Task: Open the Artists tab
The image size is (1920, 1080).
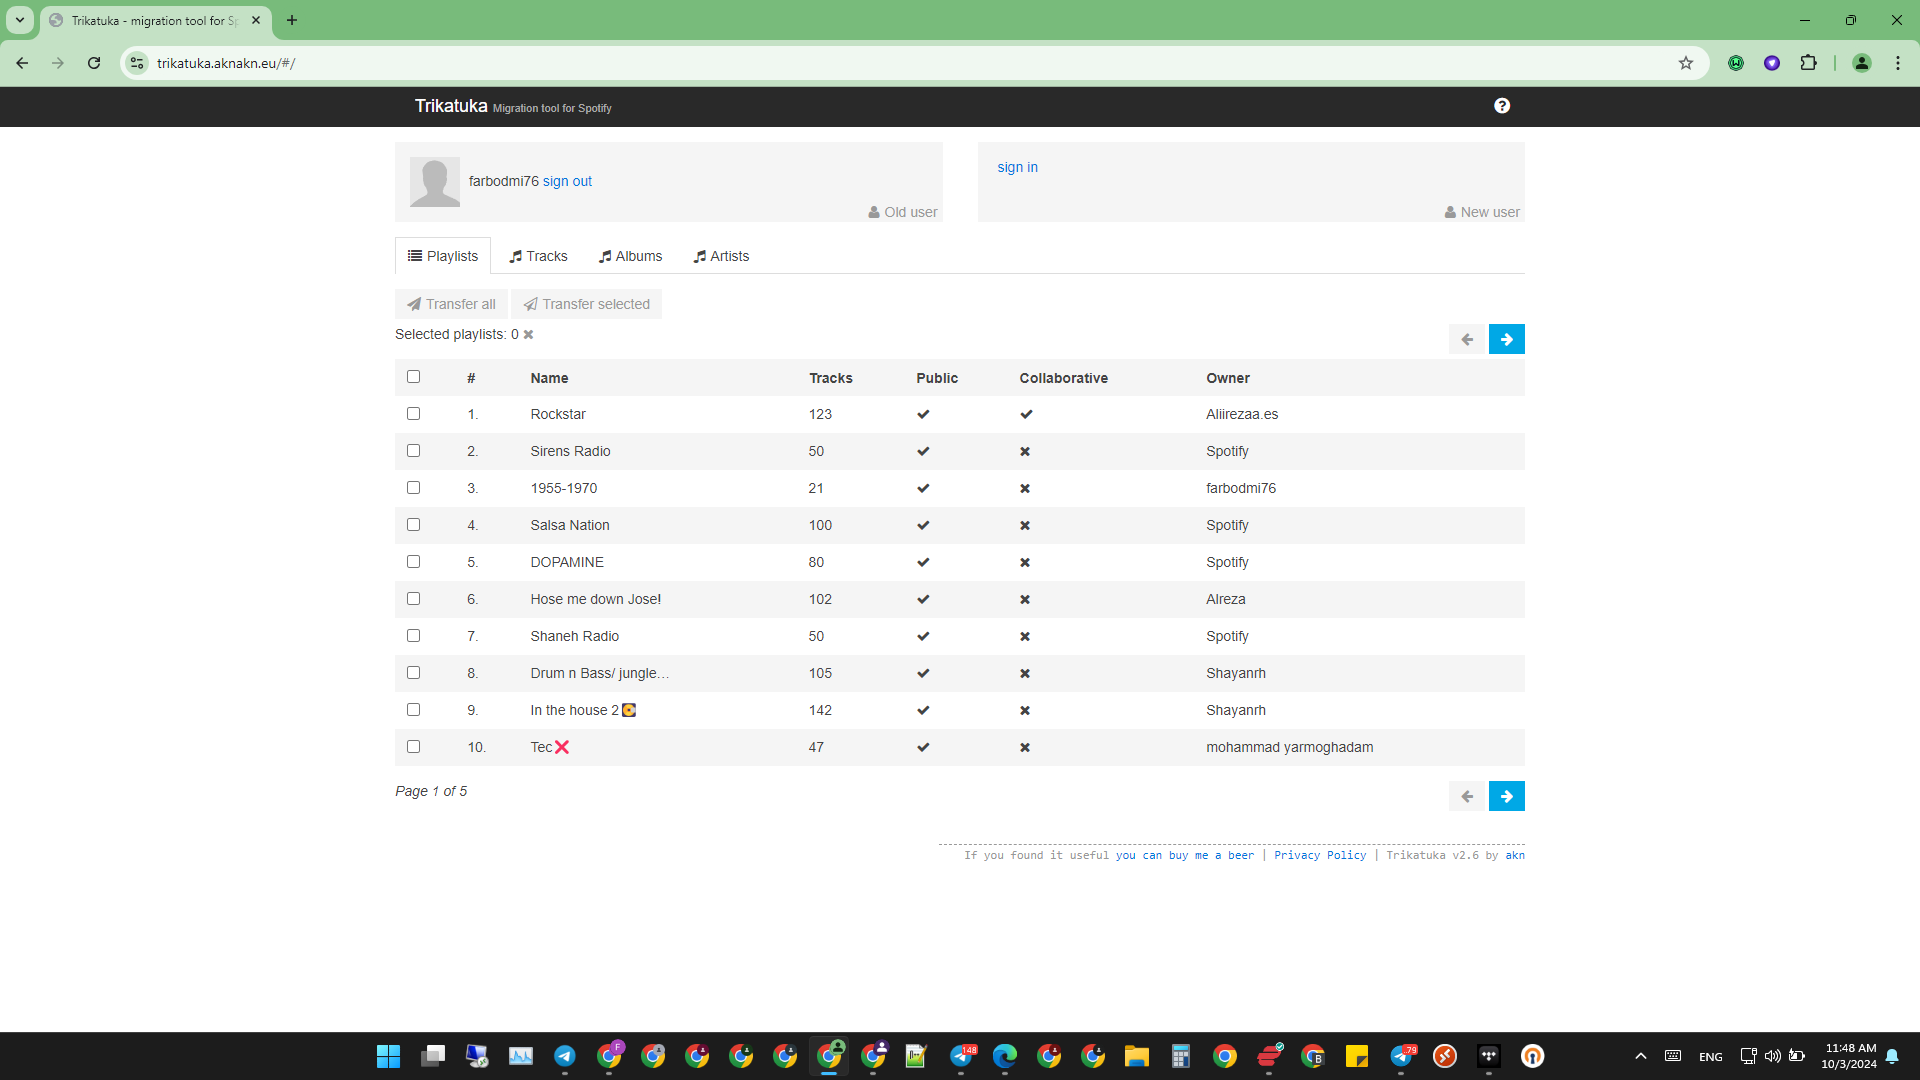Action: pos(721,256)
